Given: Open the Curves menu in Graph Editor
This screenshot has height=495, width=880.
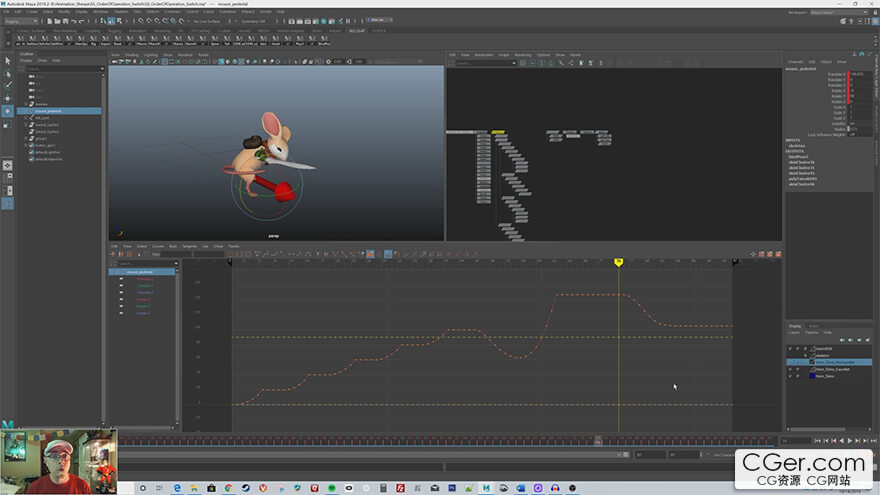Looking at the screenshot, I should tap(157, 246).
